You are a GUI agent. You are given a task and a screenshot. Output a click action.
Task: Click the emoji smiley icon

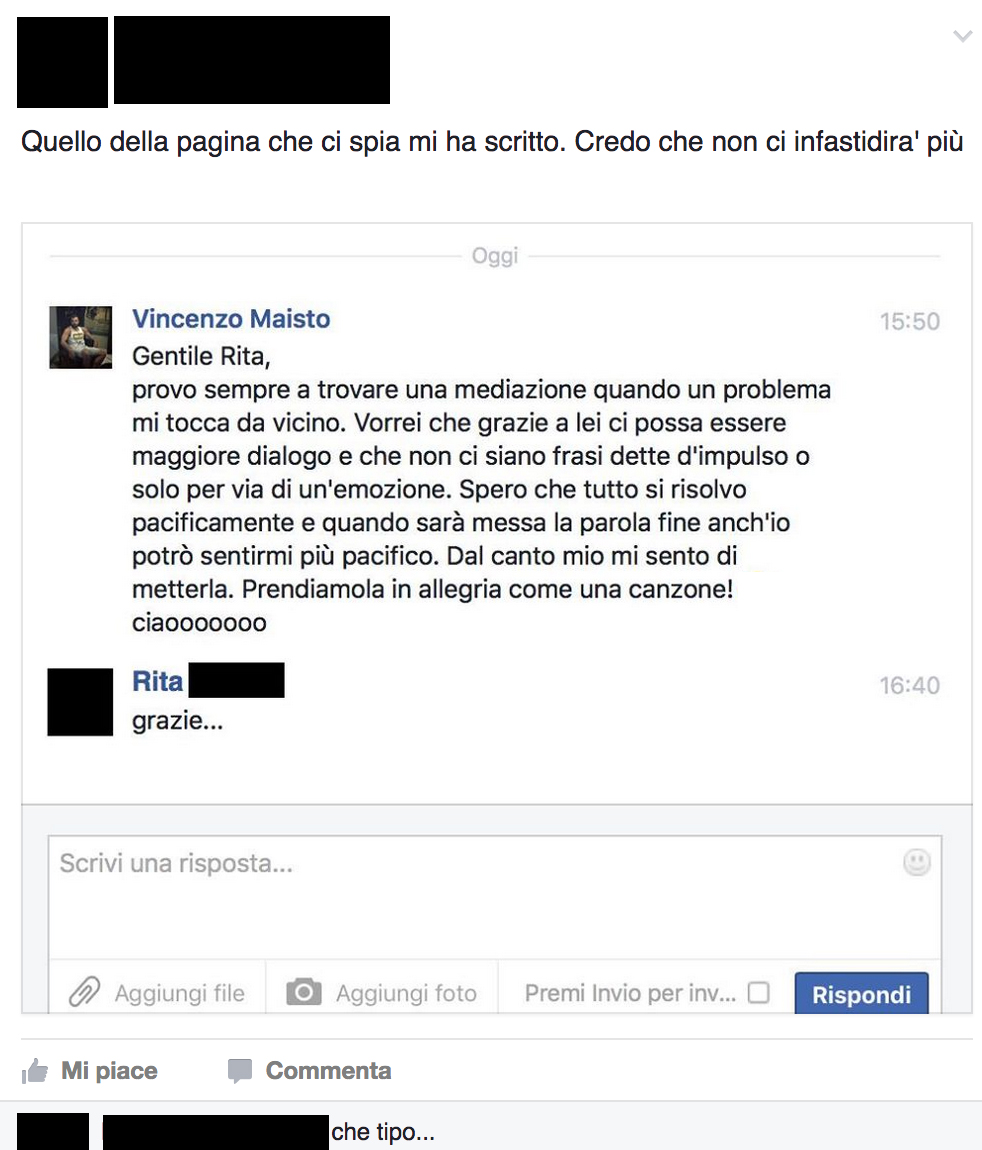916,862
